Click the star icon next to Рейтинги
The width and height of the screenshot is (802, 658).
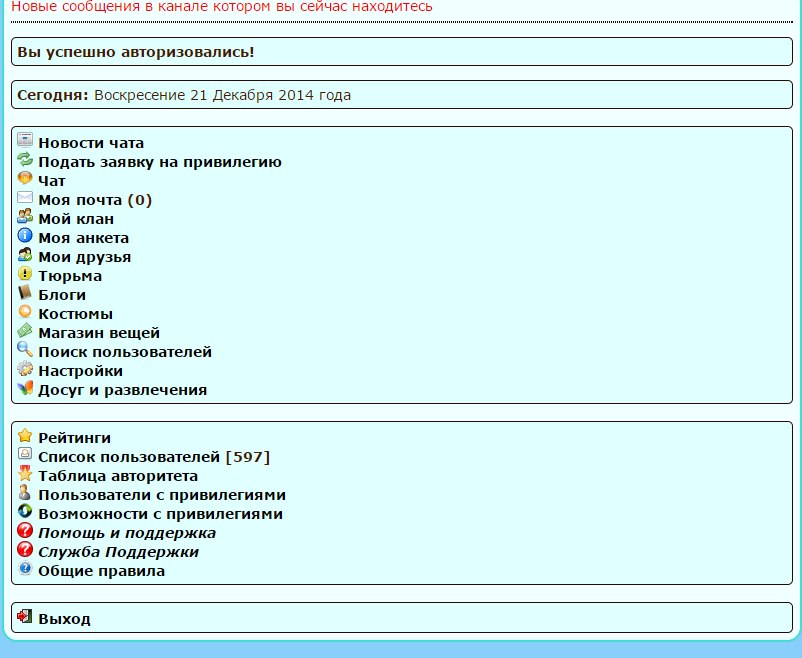coord(25,437)
